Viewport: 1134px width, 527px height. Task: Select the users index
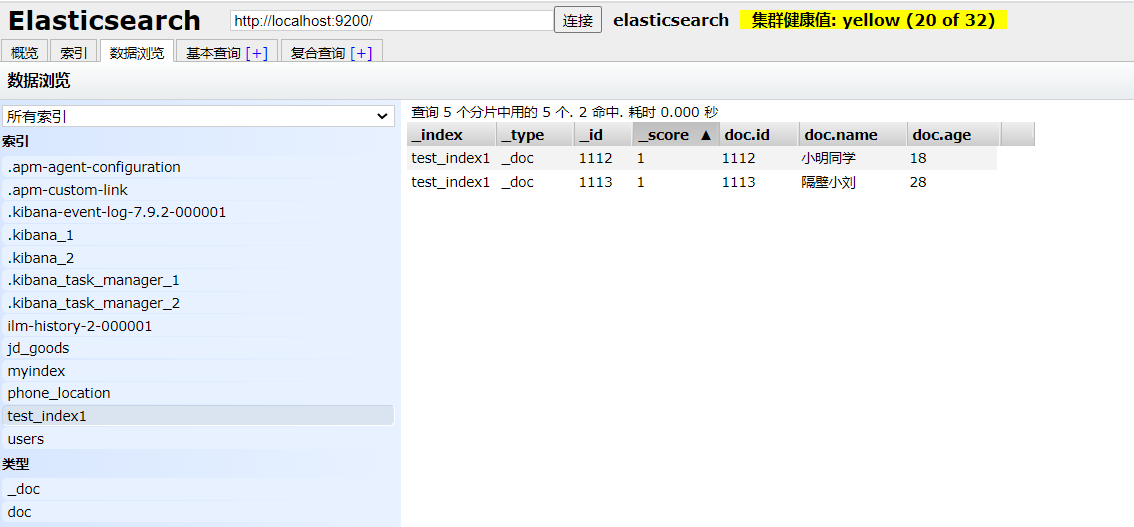(198, 439)
